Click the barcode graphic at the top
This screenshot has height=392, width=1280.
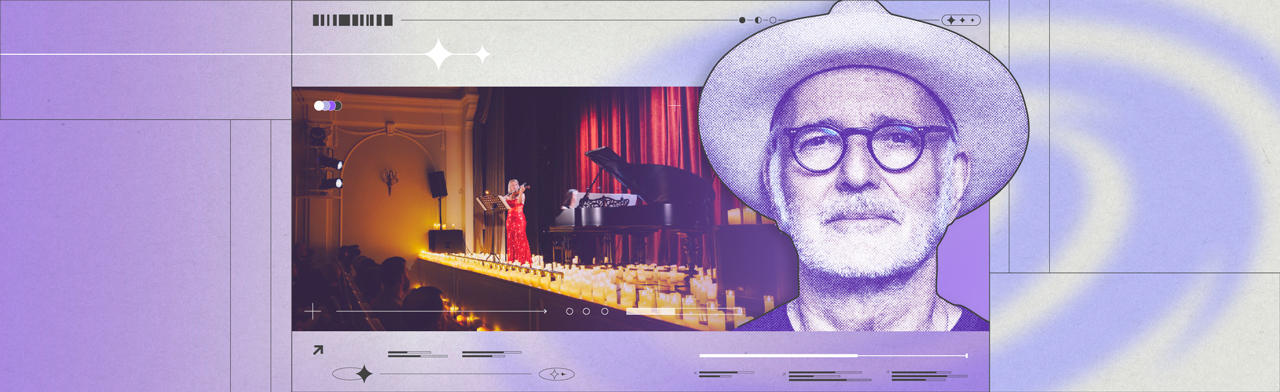click(x=353, y=20)
